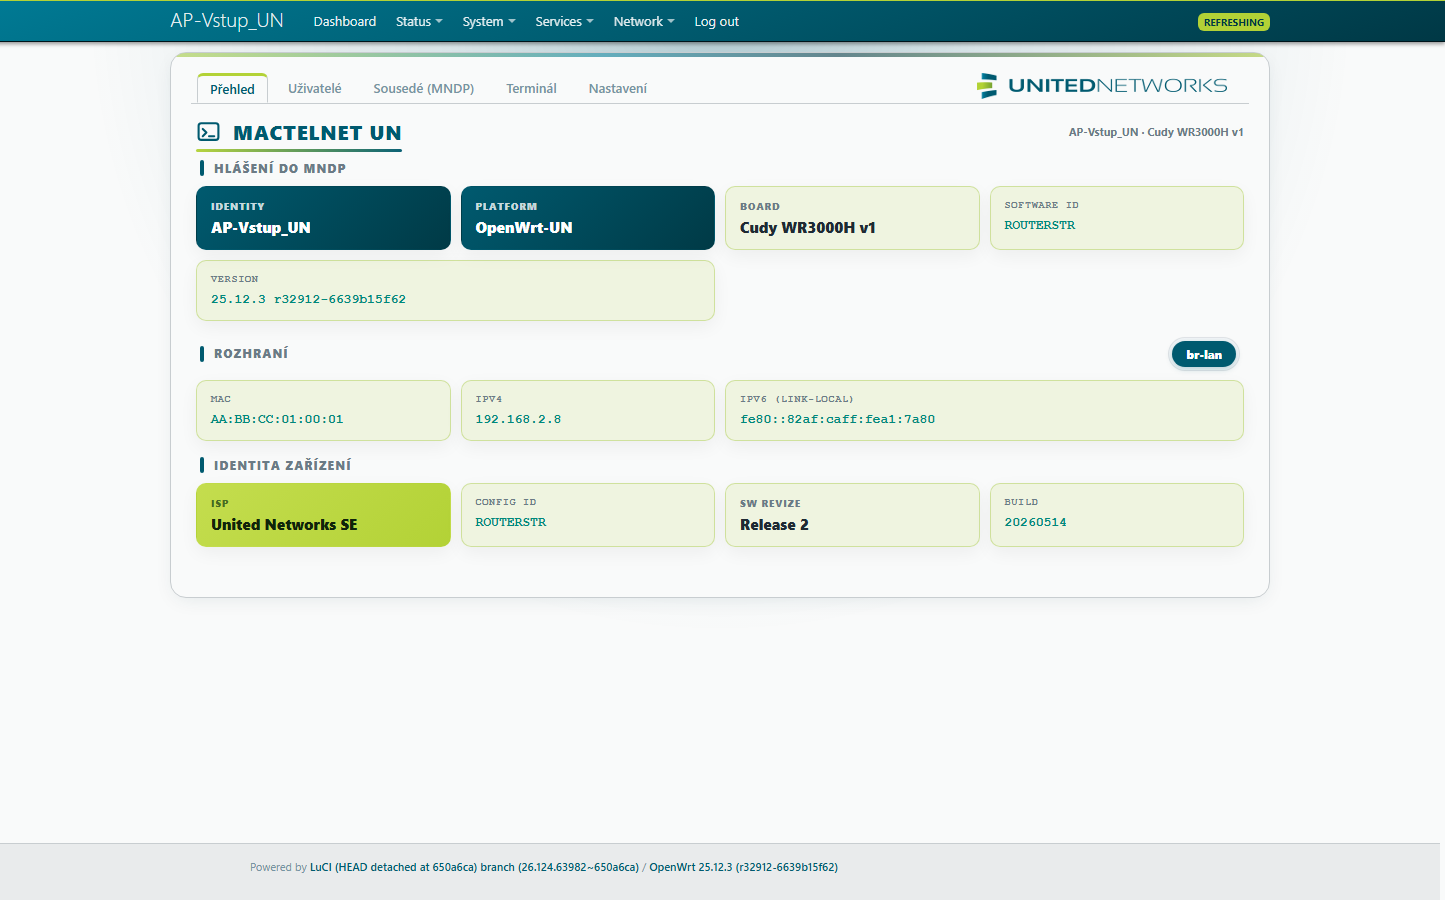Open the Services dropdown menu
The height and width of the screenshot is (900, 1445).
pos(564,21)
